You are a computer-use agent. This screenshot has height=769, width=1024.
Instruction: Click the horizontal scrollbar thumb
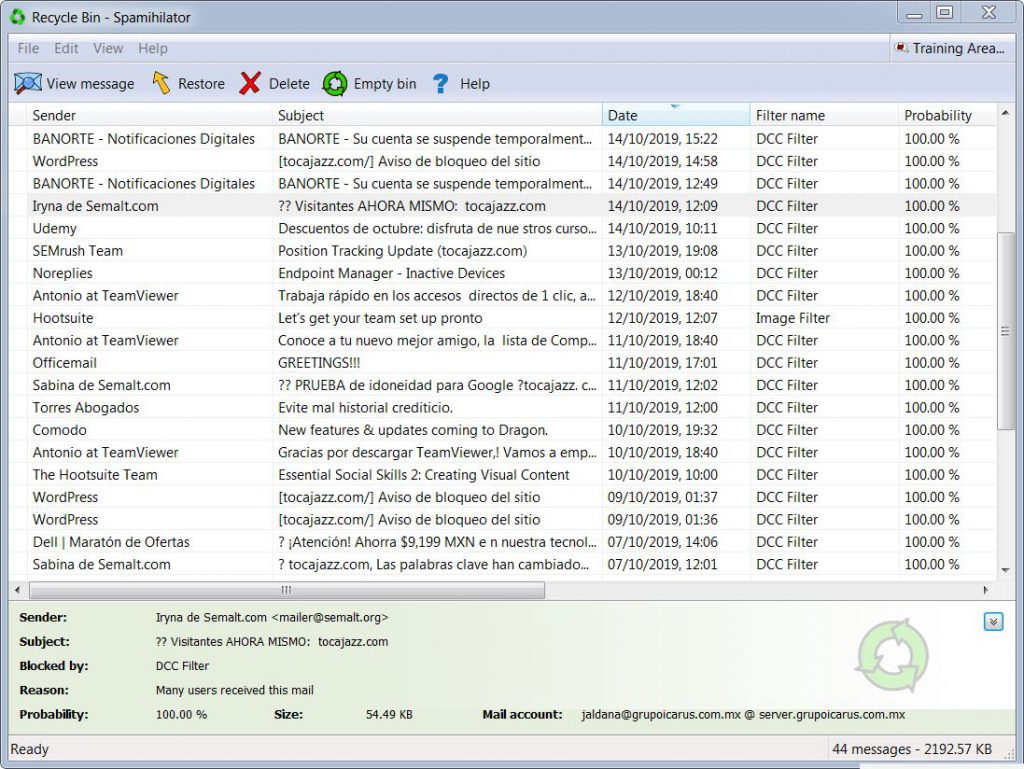[287, 590]
